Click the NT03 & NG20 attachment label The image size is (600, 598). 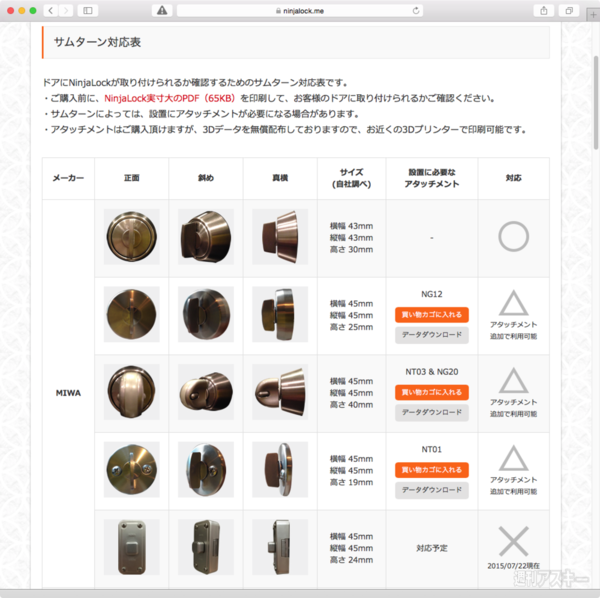[432, 372]
